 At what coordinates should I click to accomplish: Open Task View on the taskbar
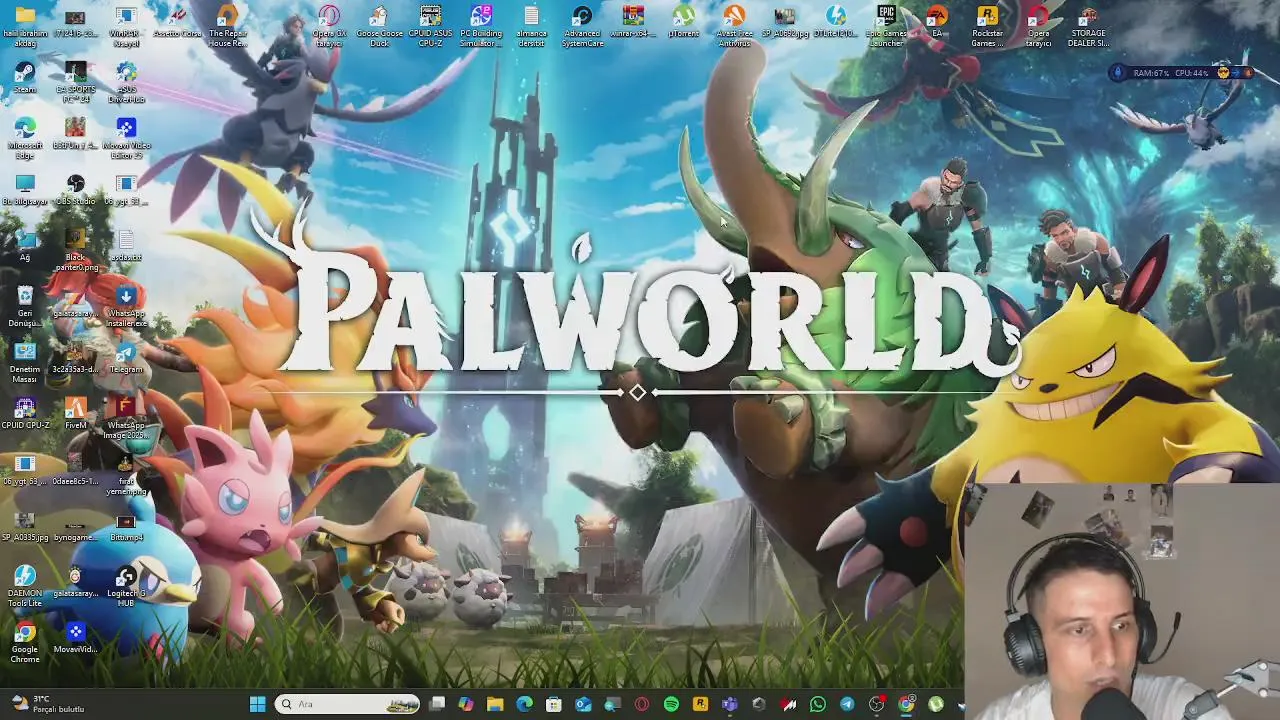click(437, 704)
